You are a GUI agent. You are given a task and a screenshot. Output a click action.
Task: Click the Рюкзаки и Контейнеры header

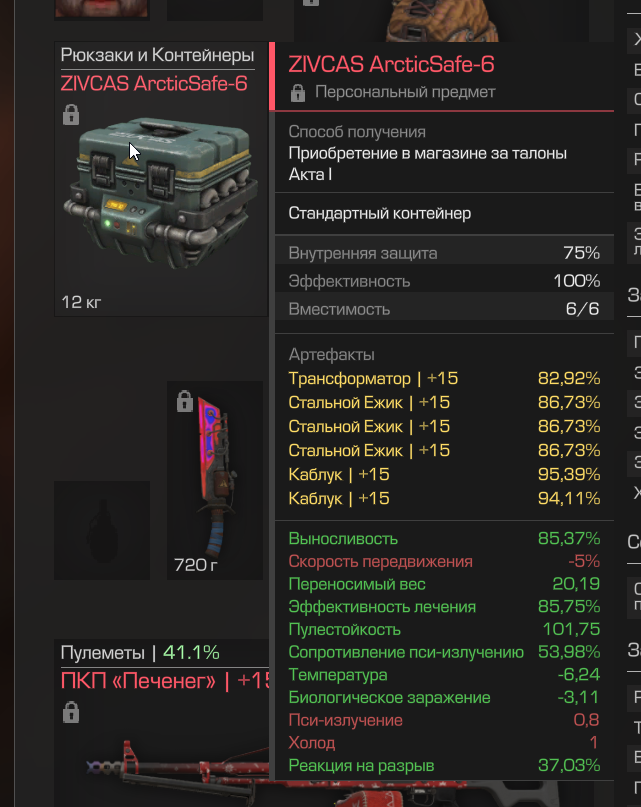(x=158, y=55)
